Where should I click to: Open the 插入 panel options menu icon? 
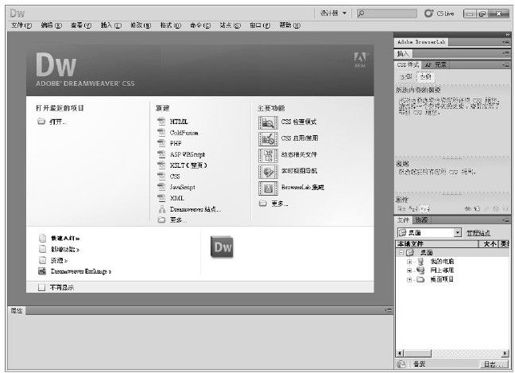(506, 53)
